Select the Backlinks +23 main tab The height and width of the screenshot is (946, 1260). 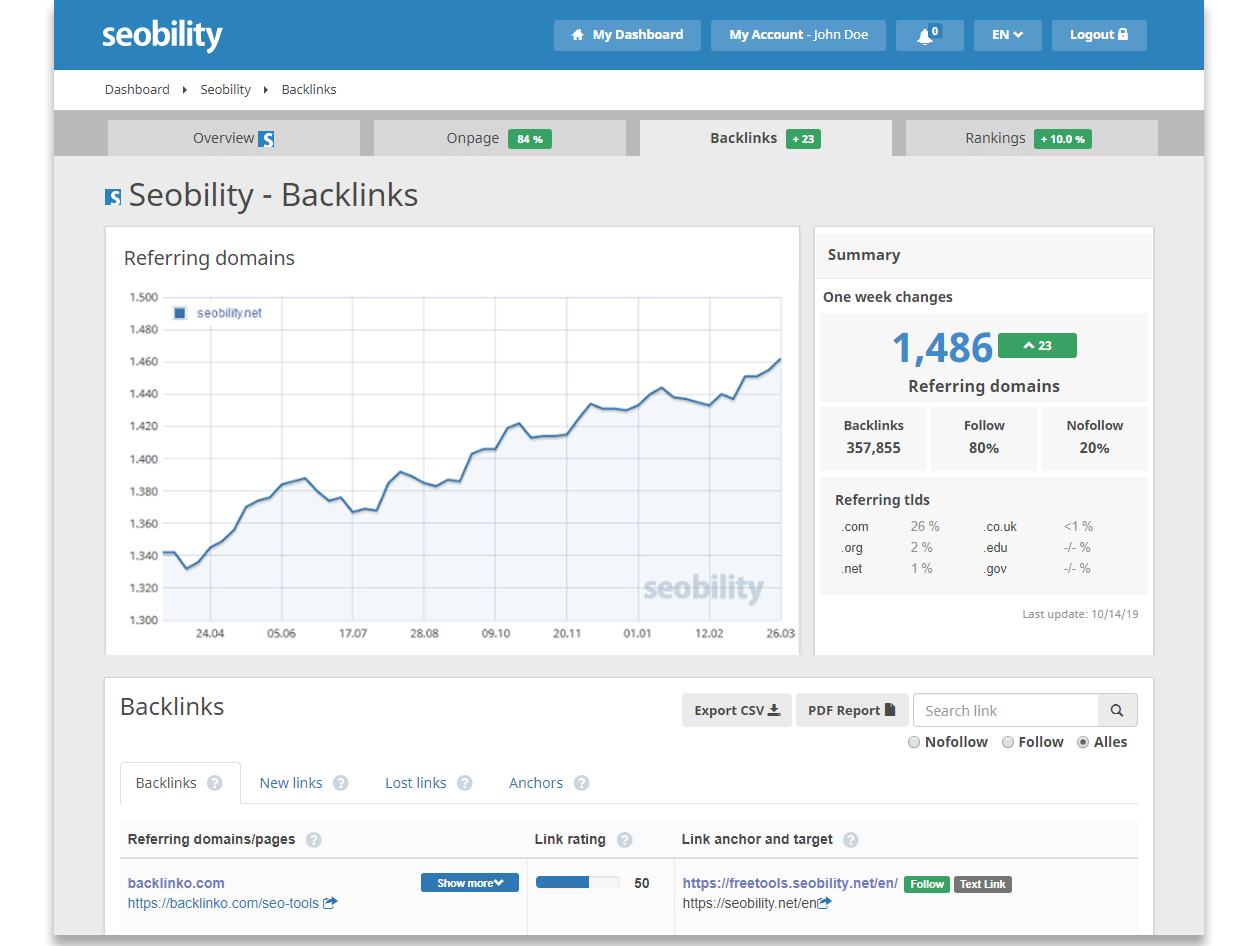point(765,138)
